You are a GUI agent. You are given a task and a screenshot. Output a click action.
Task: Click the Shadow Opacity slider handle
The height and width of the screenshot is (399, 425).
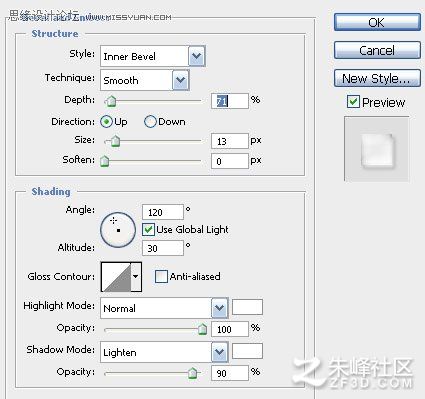(192, 373)
